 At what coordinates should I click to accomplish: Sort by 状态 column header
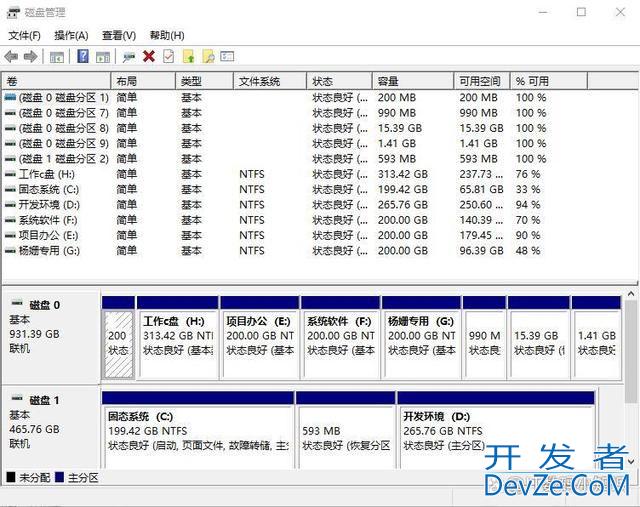[340, 81]
